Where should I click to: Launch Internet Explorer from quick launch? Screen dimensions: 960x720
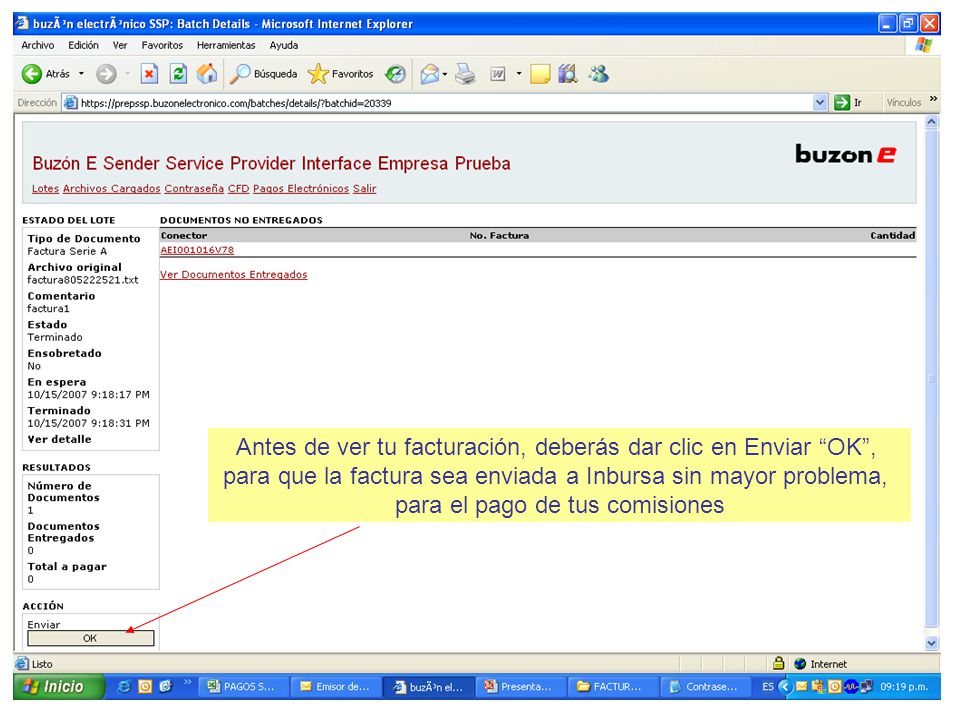pyautogui.click(x=124, y=686)
